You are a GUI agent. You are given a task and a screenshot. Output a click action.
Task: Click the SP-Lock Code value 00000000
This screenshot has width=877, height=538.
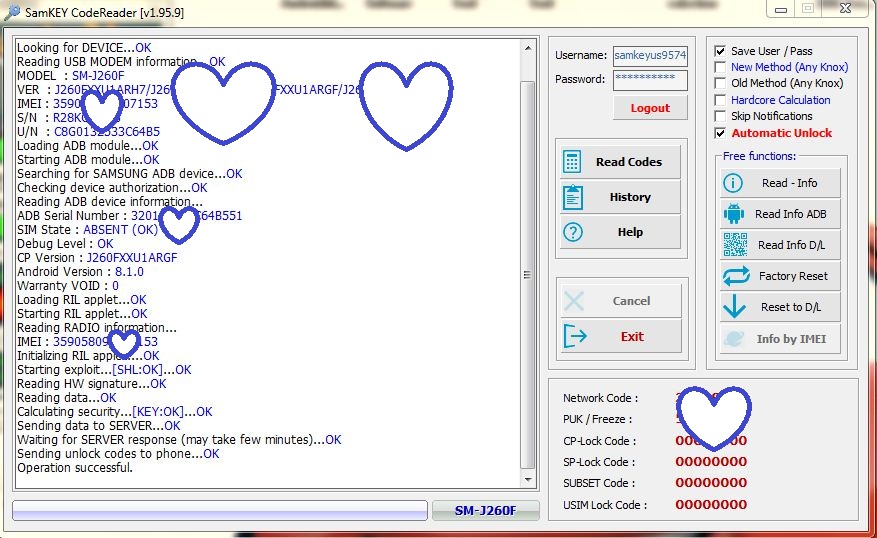[711, 461]
